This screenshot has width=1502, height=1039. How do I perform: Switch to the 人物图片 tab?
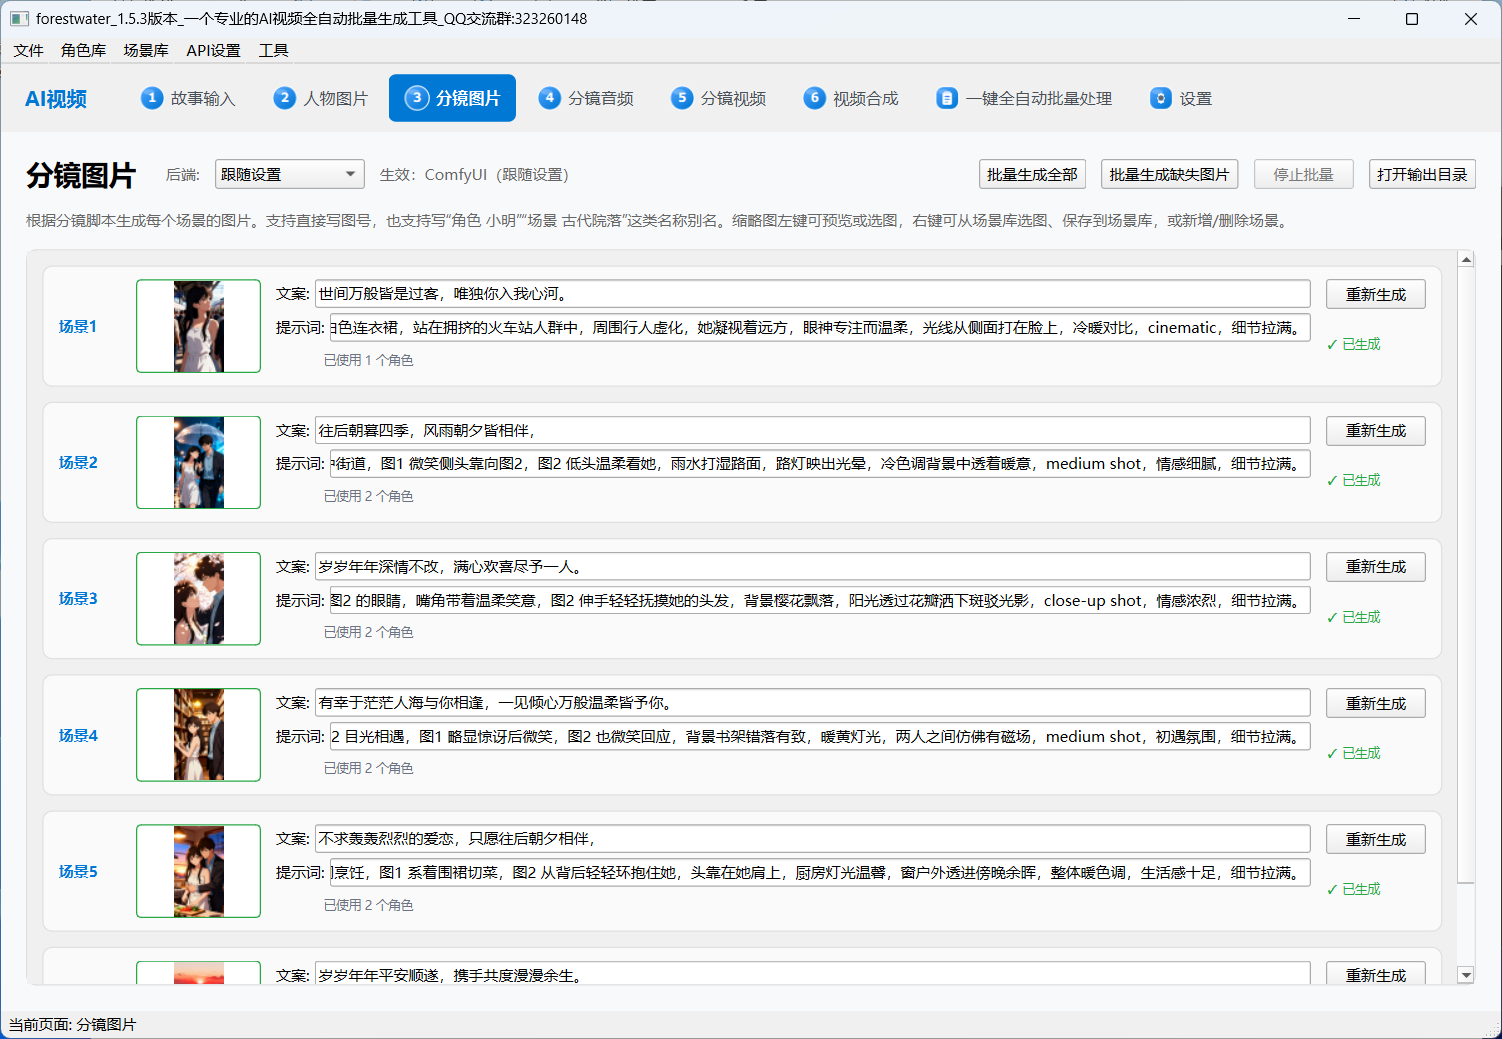pos(321,98)
